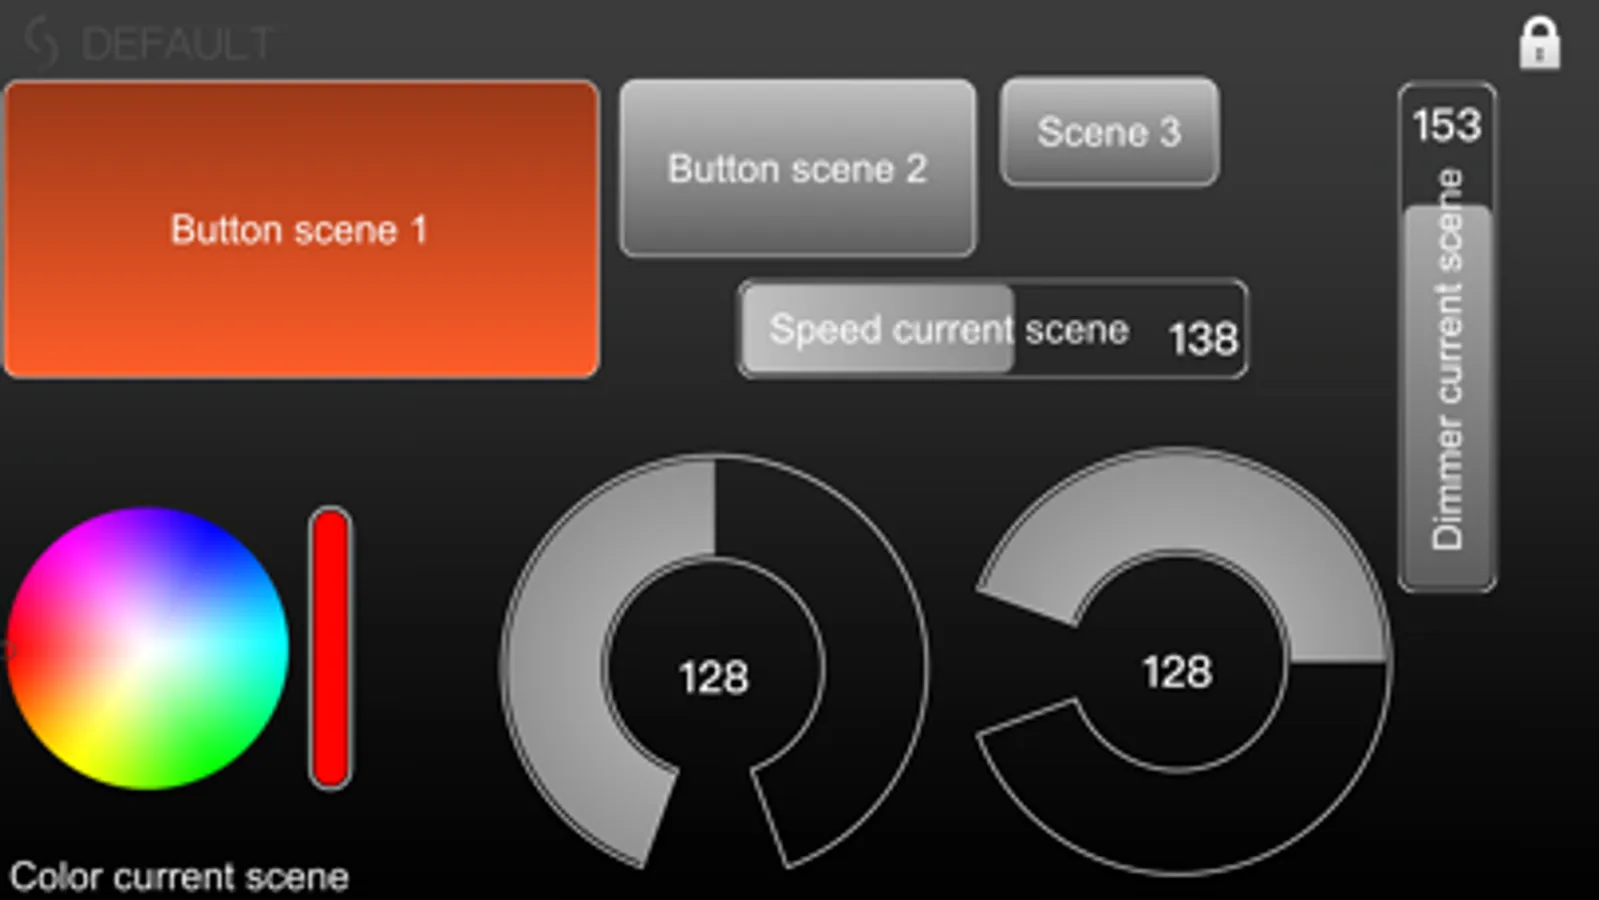Viewport: 1599px width, 900px height.
Task: Activate Button scene 1
Action: click(301, 229)
